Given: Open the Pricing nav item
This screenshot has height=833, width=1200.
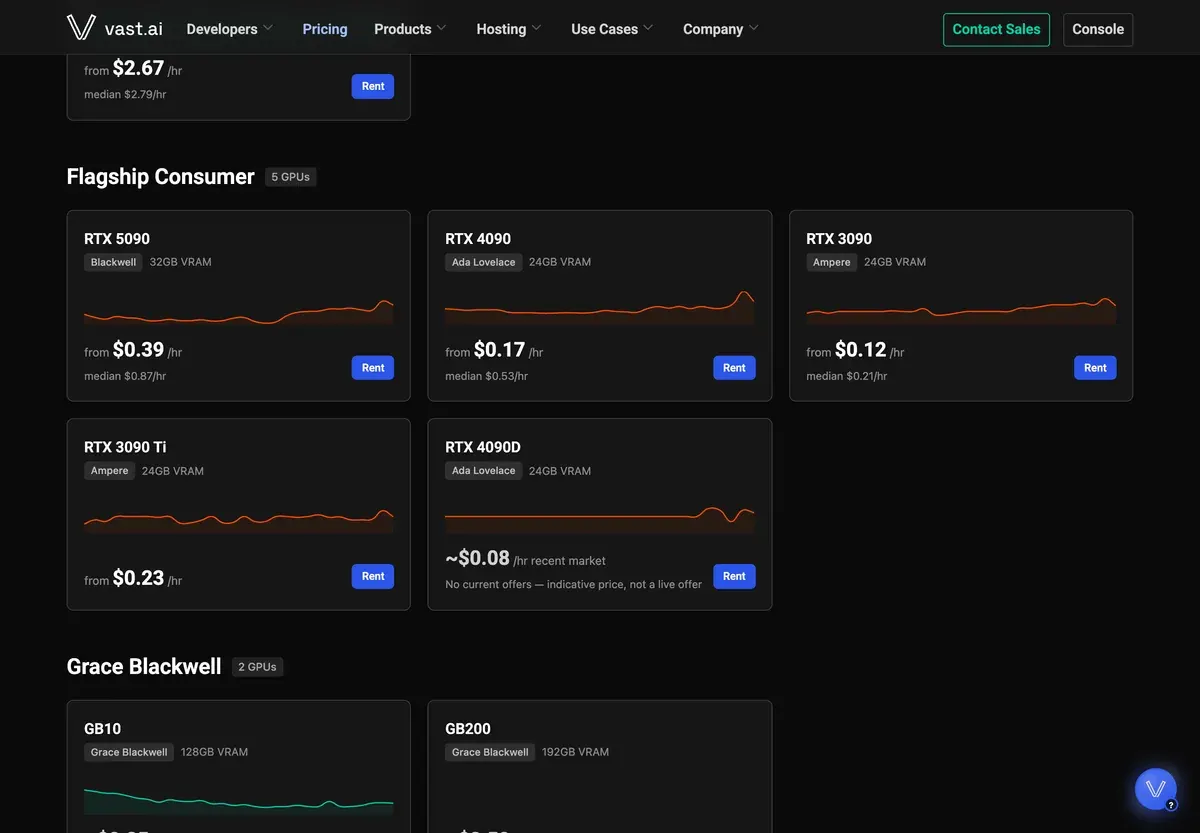Looking at the screenshot, I should click(x=325, y=29).
